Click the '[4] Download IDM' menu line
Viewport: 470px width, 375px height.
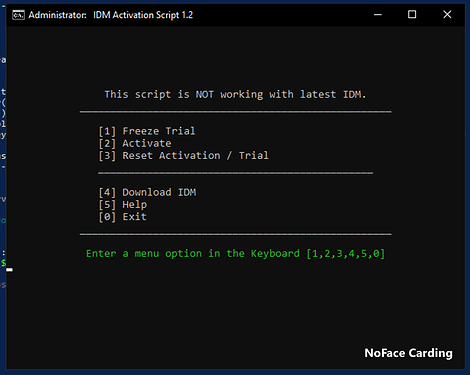click(x=147, y=192)
